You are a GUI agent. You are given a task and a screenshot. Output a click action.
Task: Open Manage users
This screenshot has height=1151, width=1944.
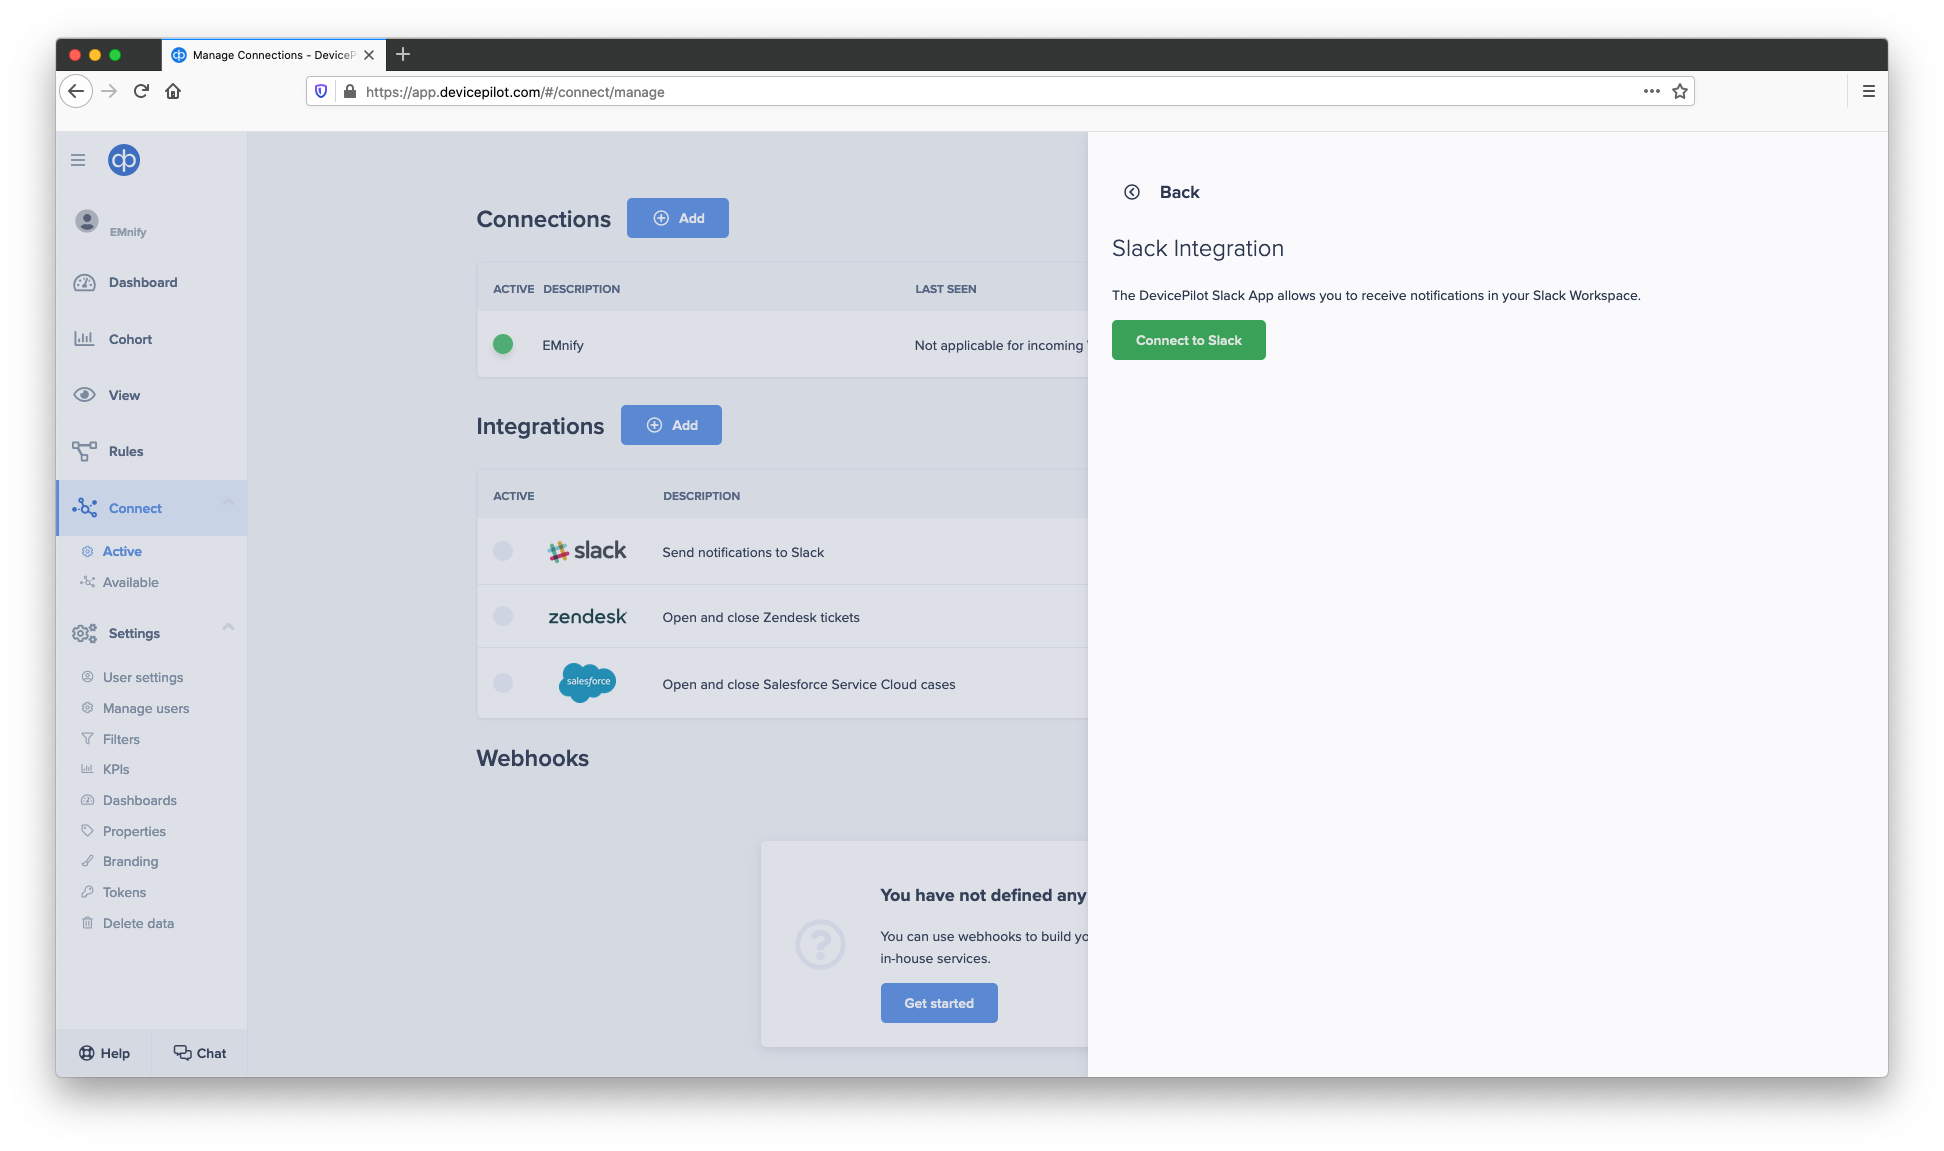pyautogui.click(x=146, y=708)
